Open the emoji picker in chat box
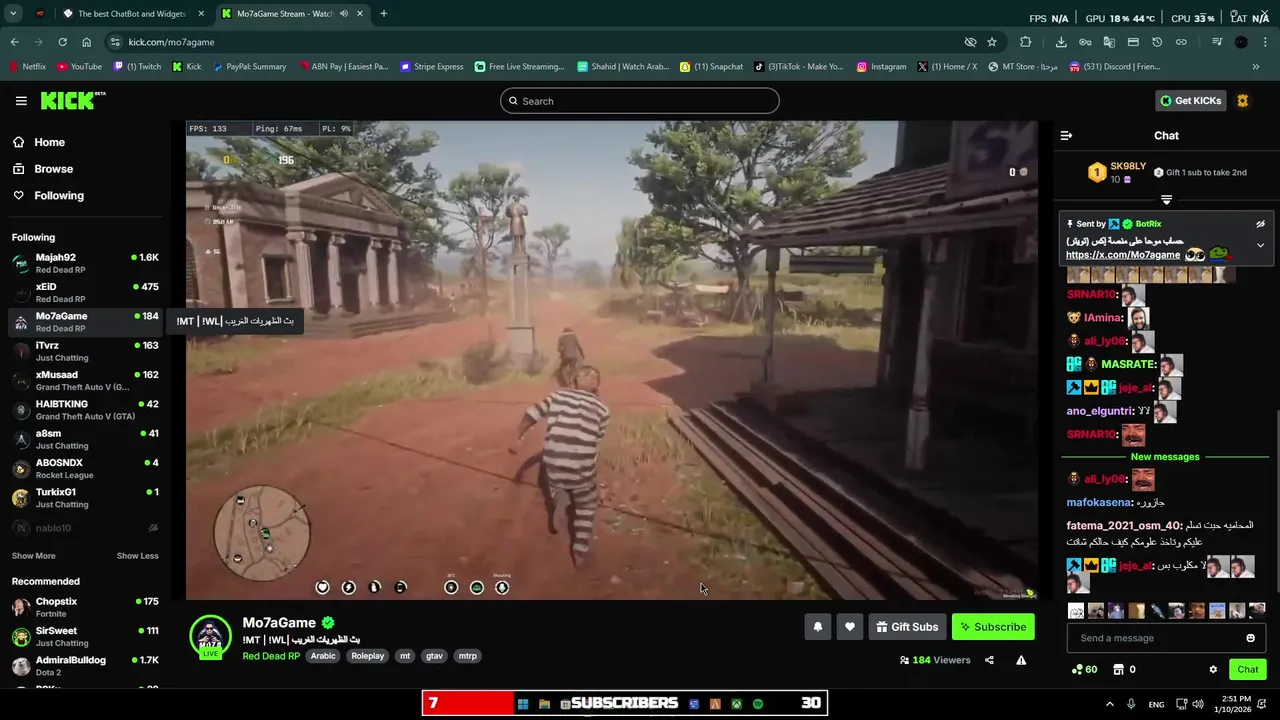This screenshot has width=1280, height=720. point(1250,638)
